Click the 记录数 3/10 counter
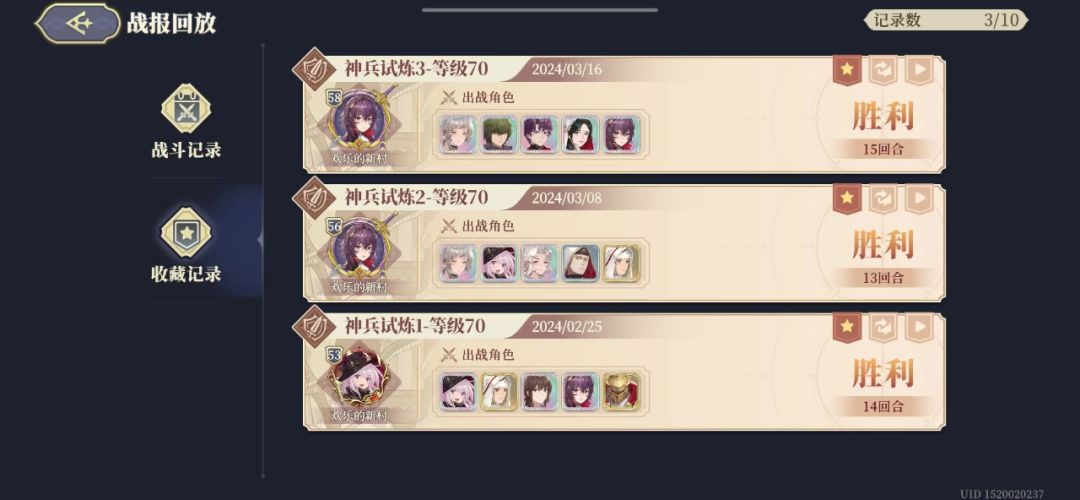This screenshot has height=500, width=1080. click(x=946, y=20)
